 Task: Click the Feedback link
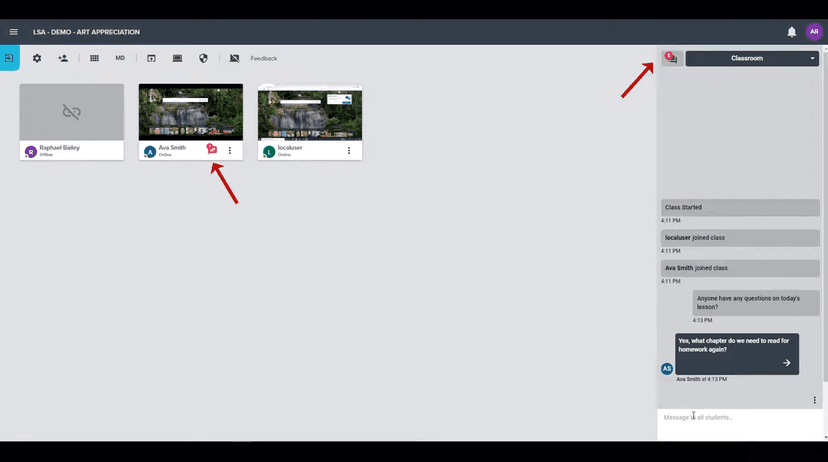263,58
